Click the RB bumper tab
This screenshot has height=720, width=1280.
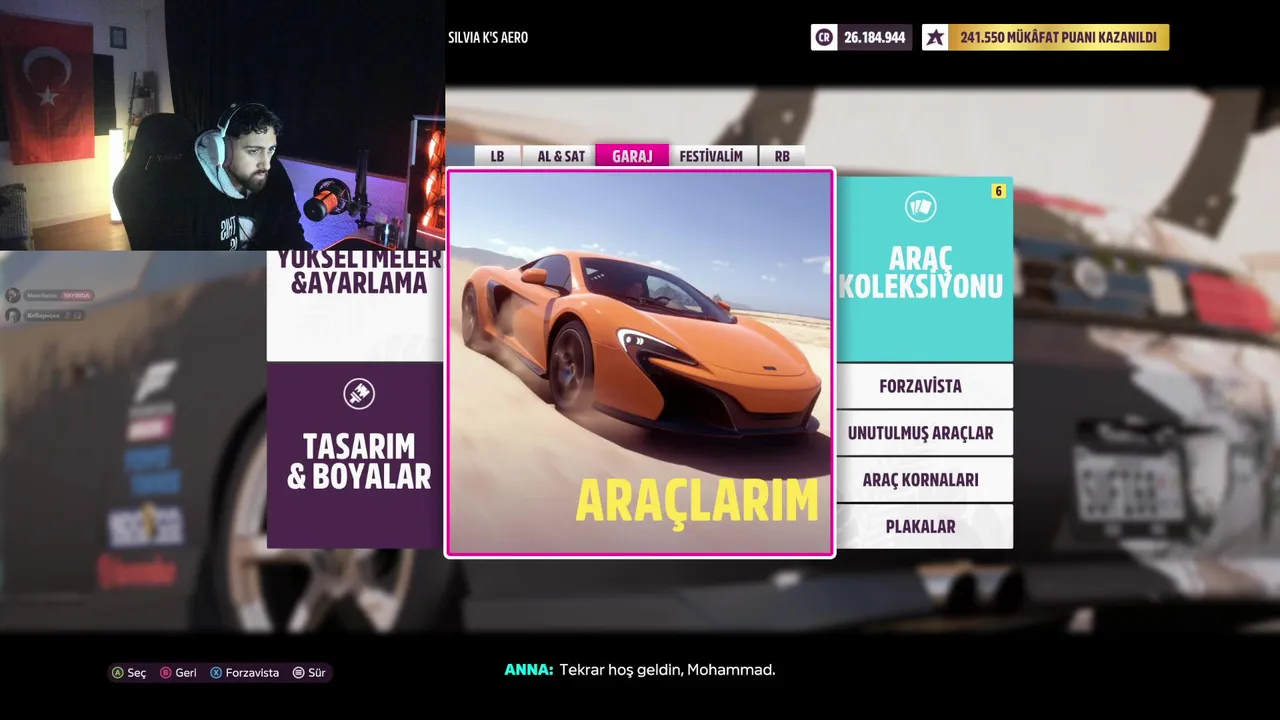782,156
